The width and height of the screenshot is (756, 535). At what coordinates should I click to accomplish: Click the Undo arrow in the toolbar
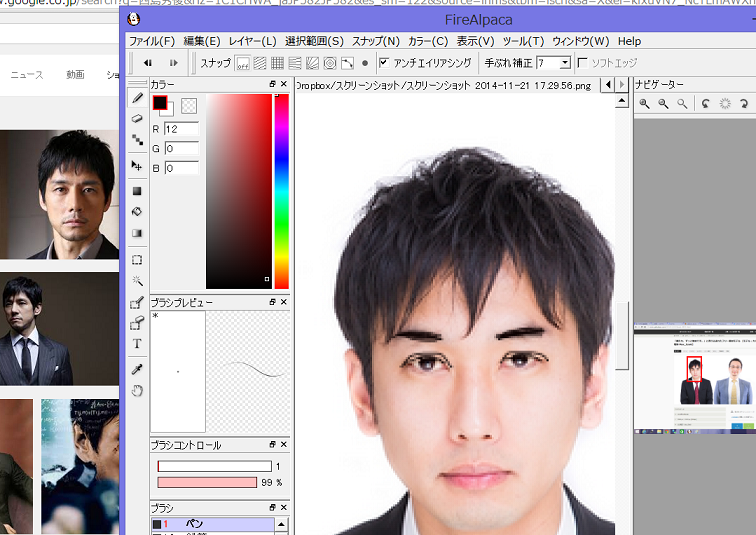coord(148,63)
